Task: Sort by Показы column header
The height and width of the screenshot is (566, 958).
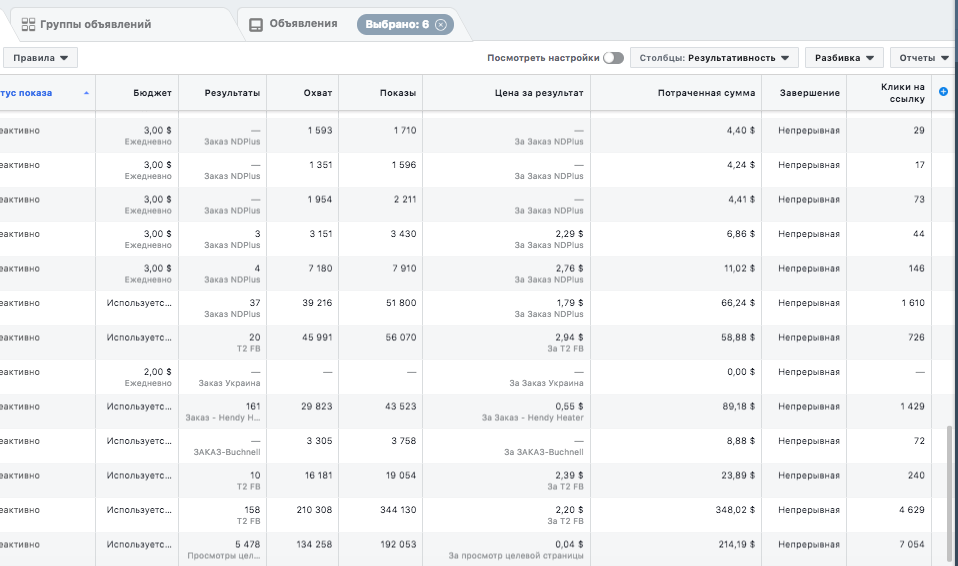Action: tap(398, 93)
